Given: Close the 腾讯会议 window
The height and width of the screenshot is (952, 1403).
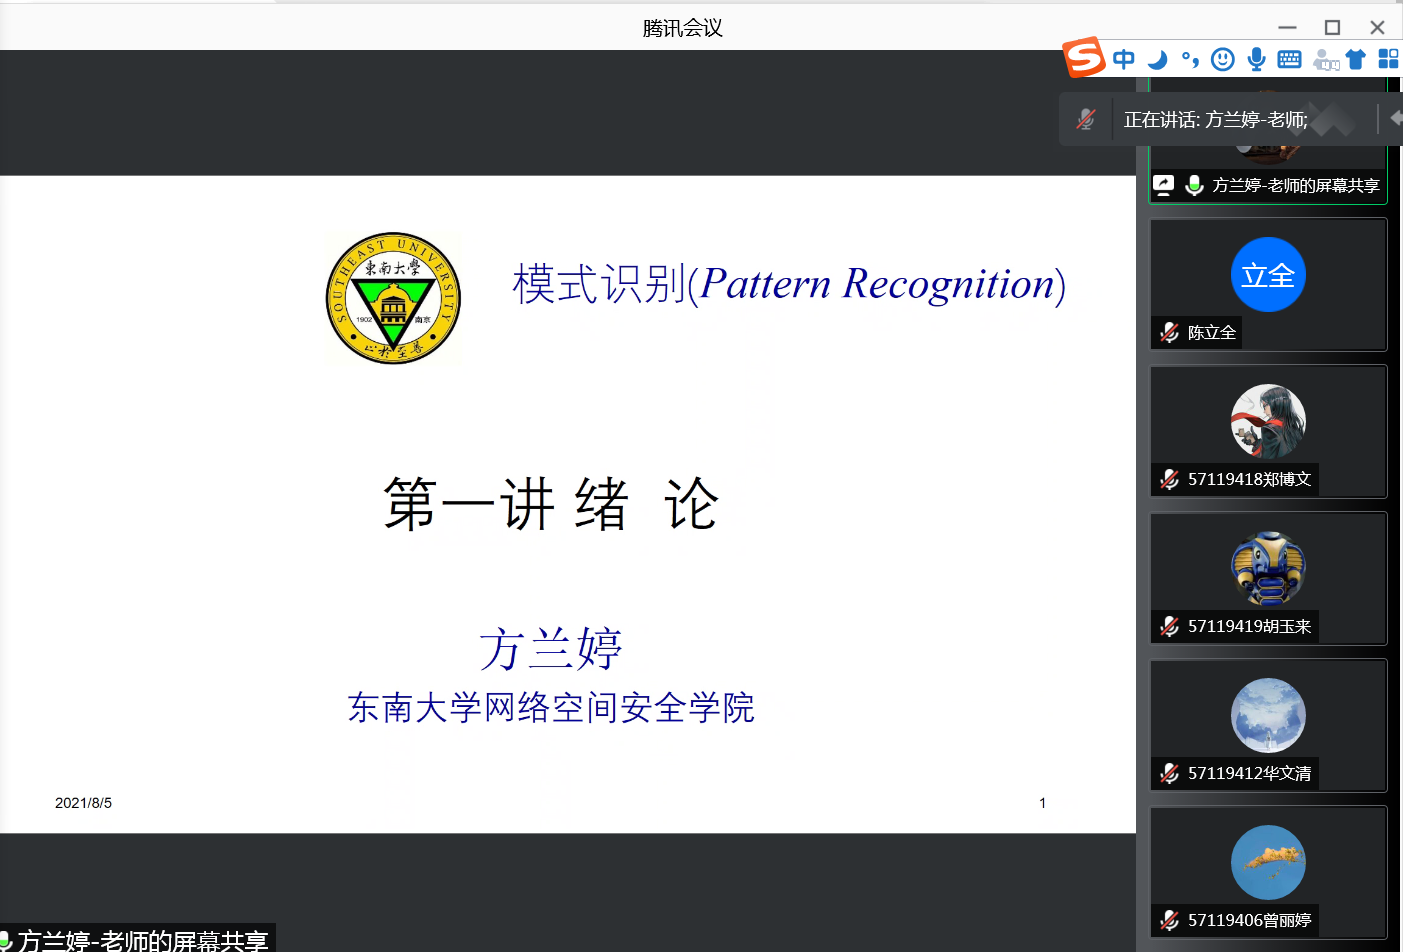Looking at the screenshot, I should coord(1377,28).
